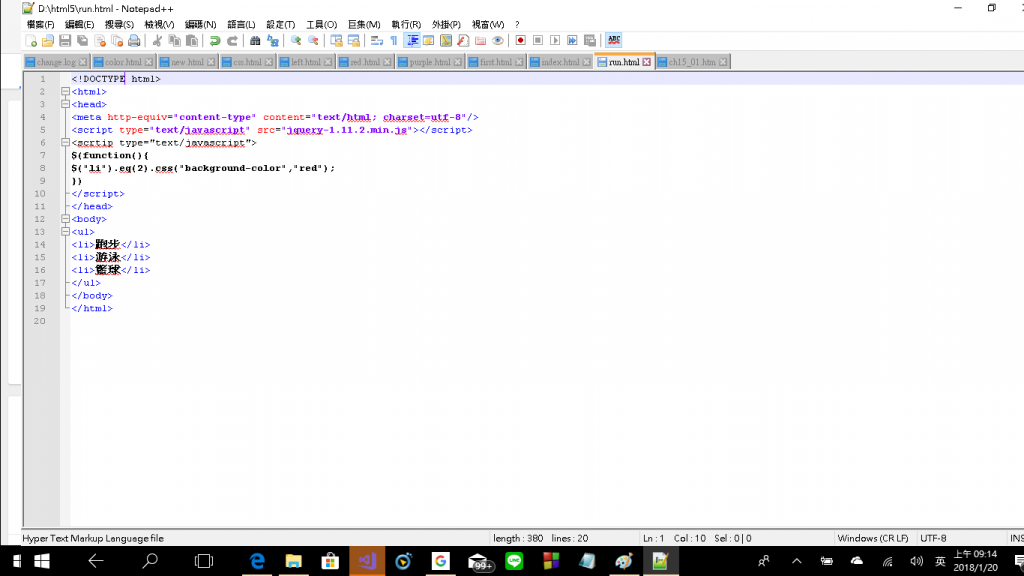Cut the selected text
Viewport: 1024px width, 576px height.
pos(157,40)
